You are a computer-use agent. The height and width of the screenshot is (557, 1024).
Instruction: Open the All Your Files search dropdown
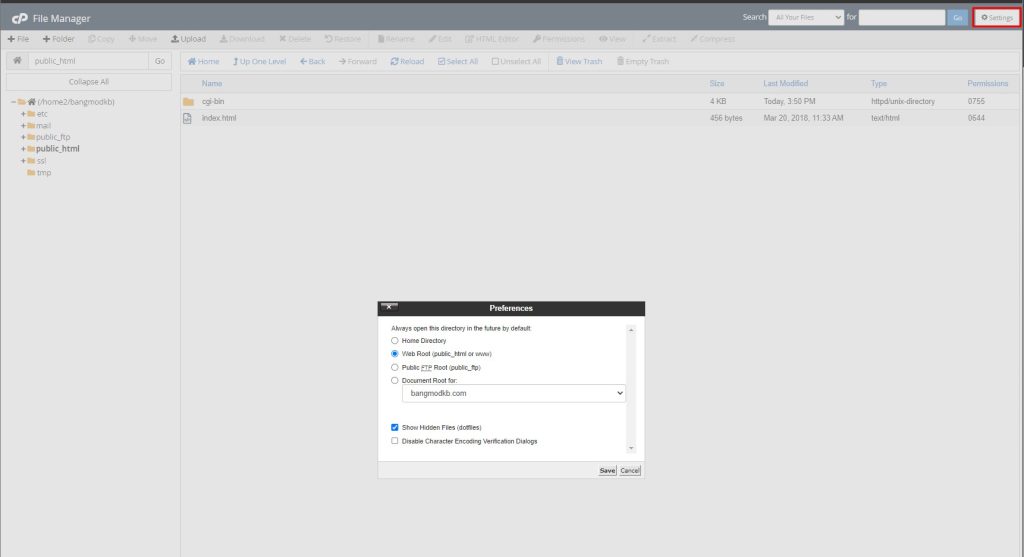[806, 18]
